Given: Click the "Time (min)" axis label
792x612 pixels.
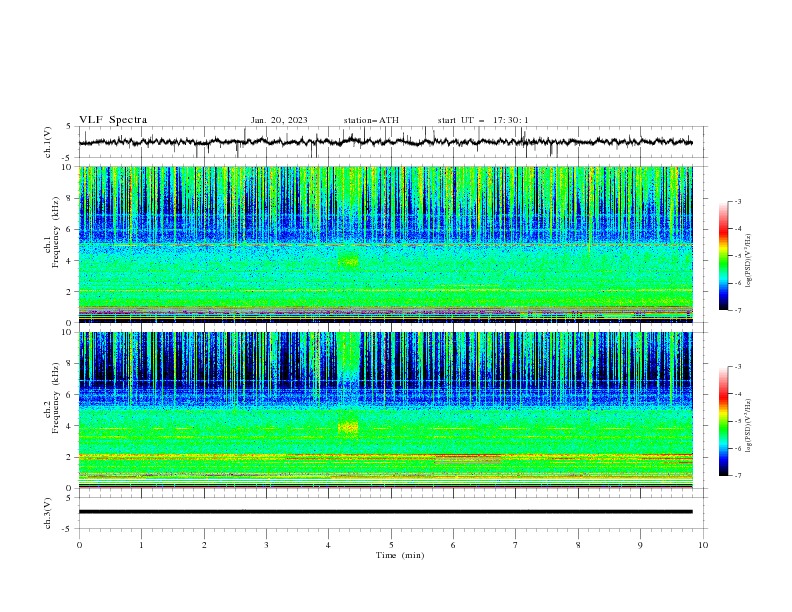Looking at the screenshot, I should 400,555.
